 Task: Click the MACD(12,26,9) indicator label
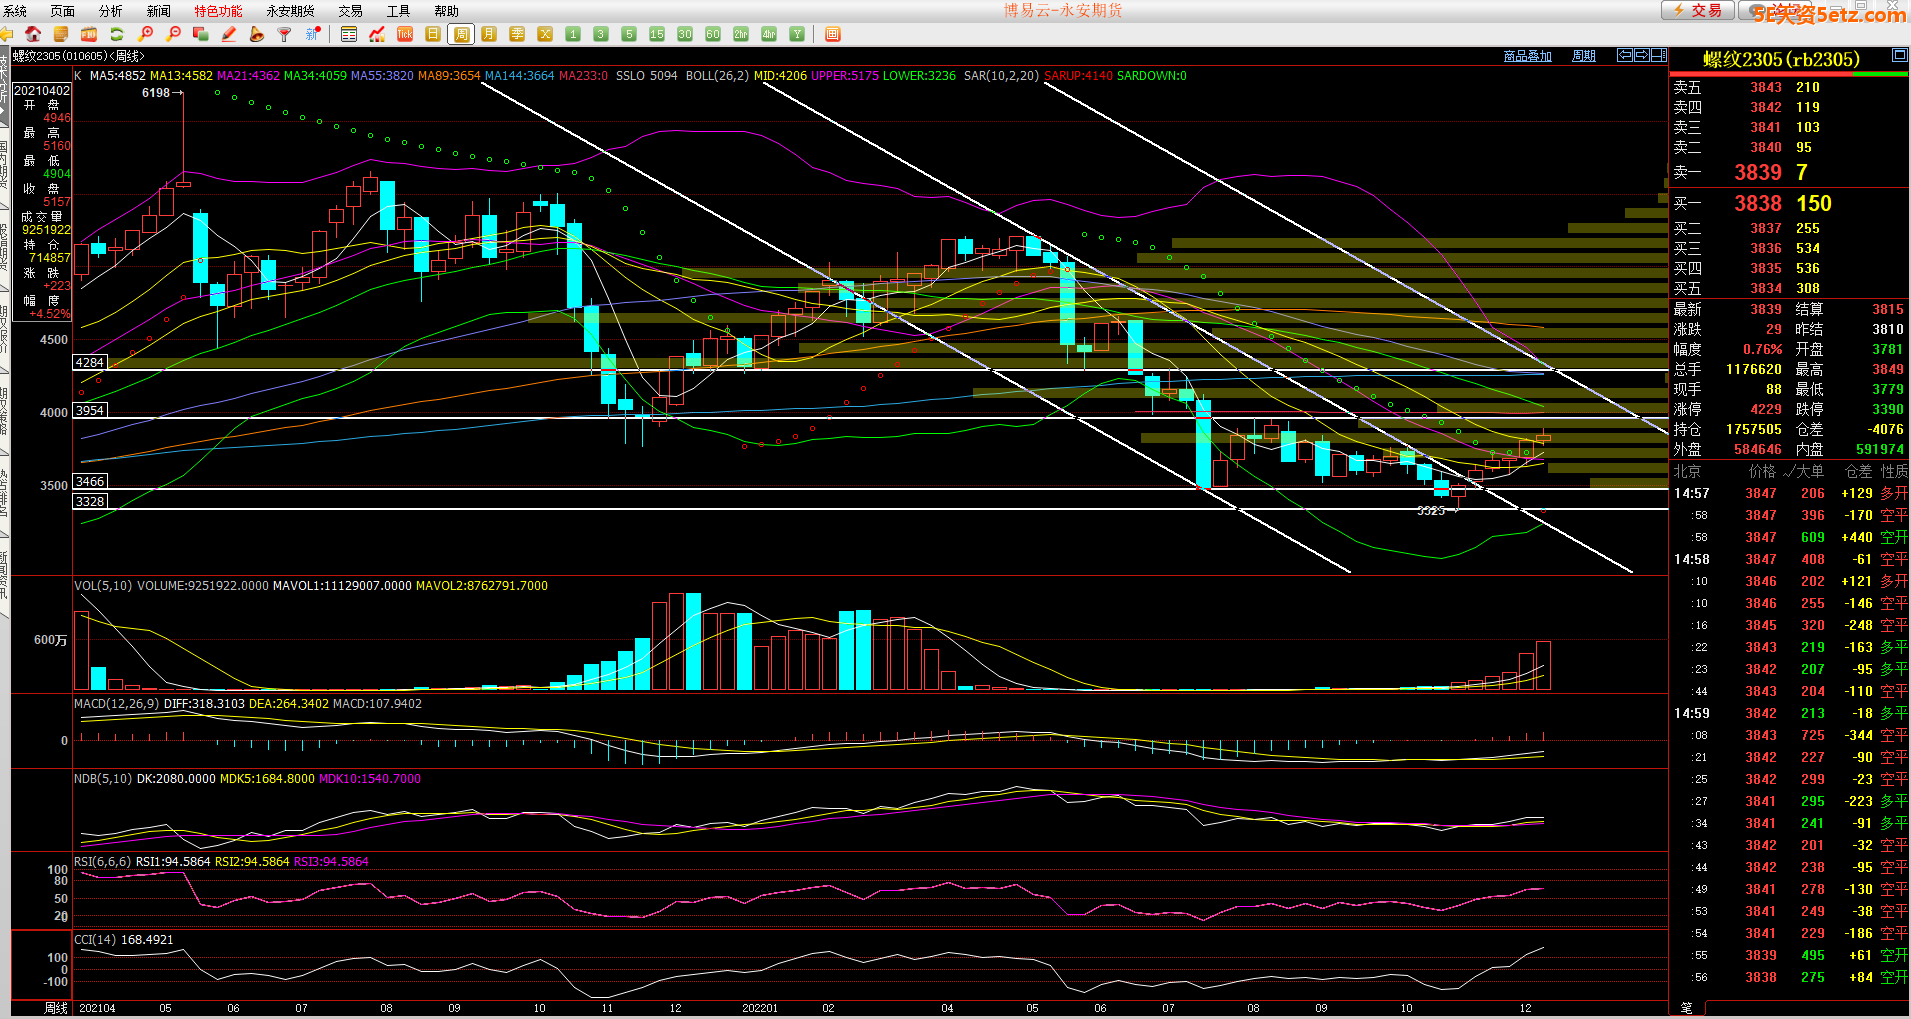(x=116, y=704)
